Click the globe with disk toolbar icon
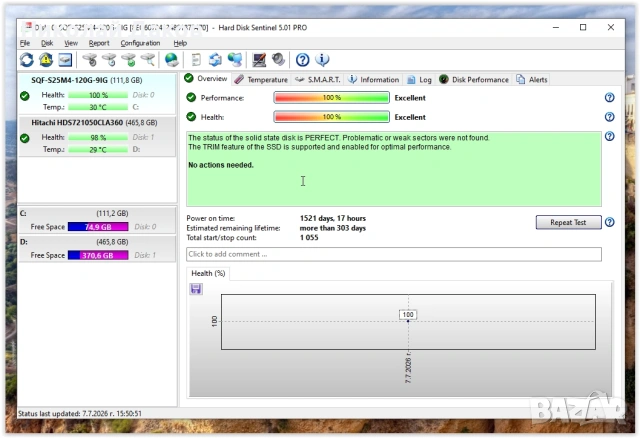 (x=172, y=60)
